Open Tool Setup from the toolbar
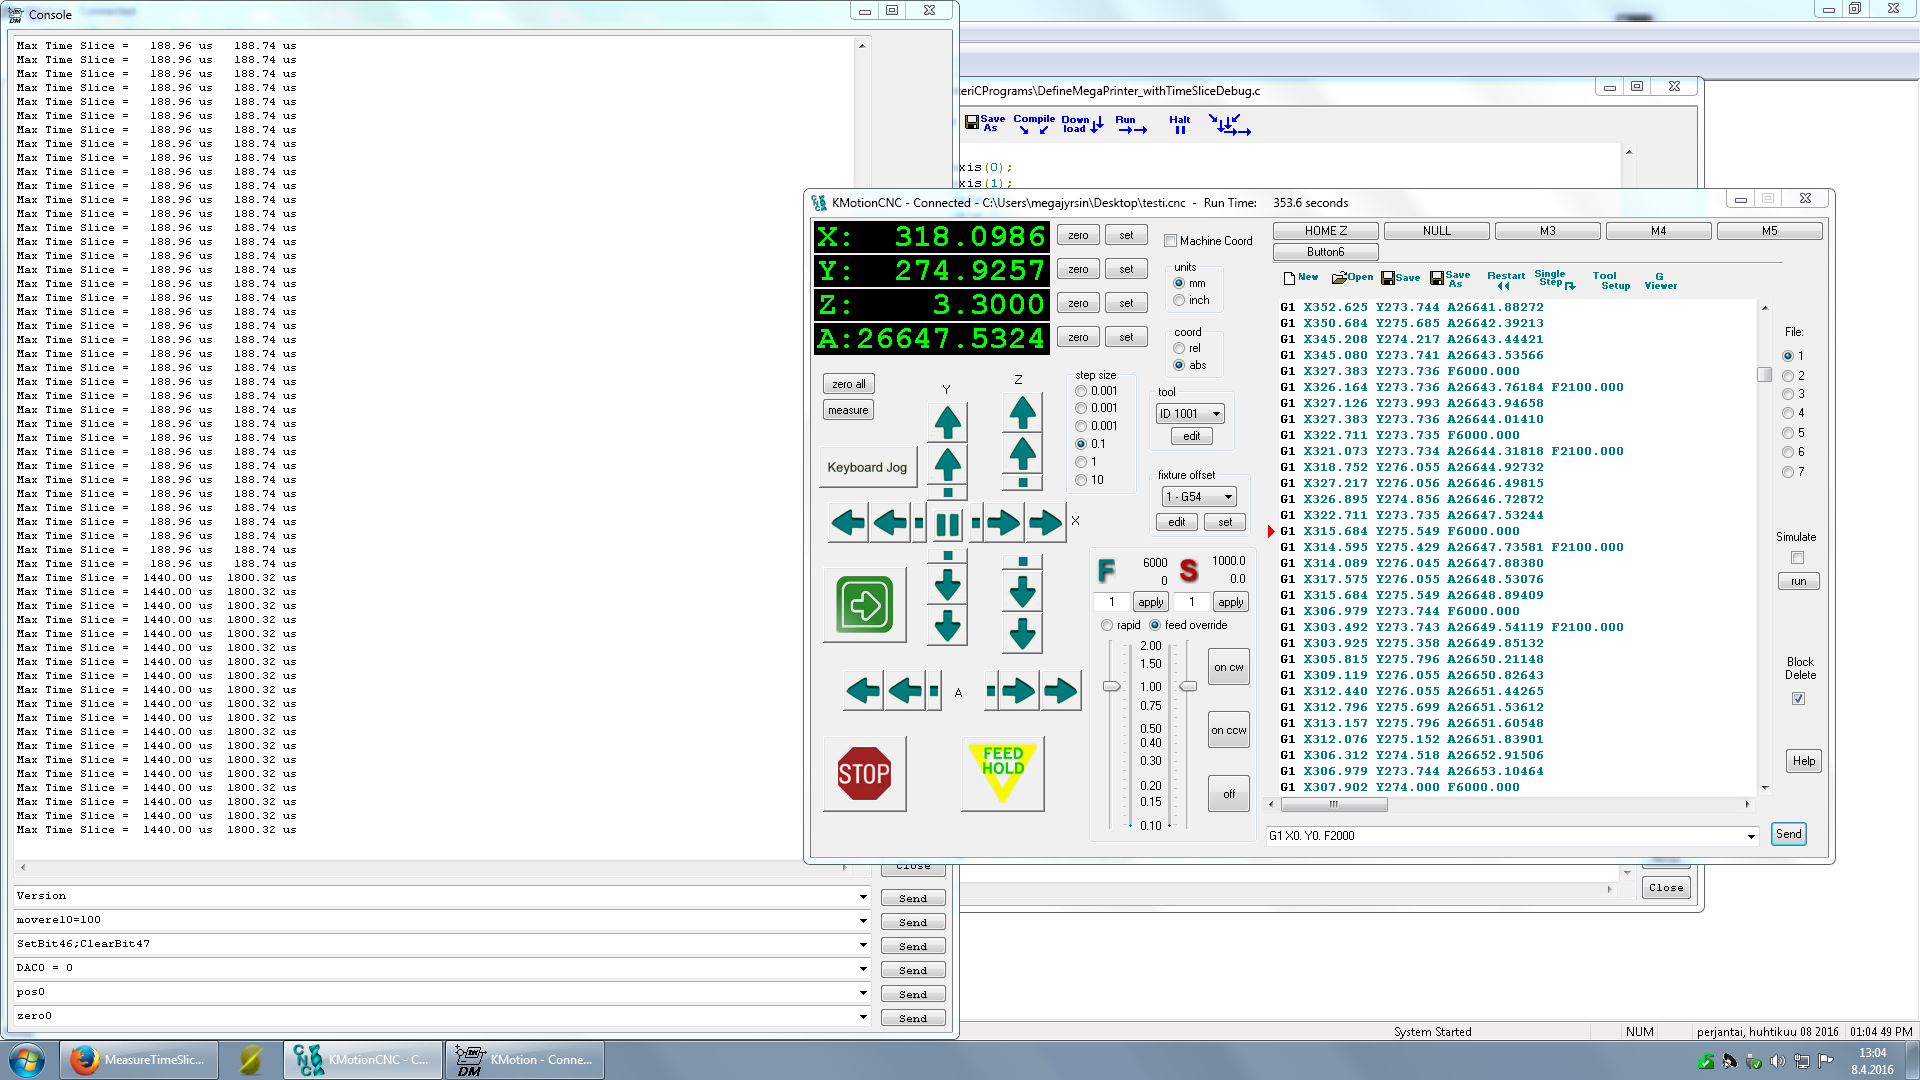 1611,280
